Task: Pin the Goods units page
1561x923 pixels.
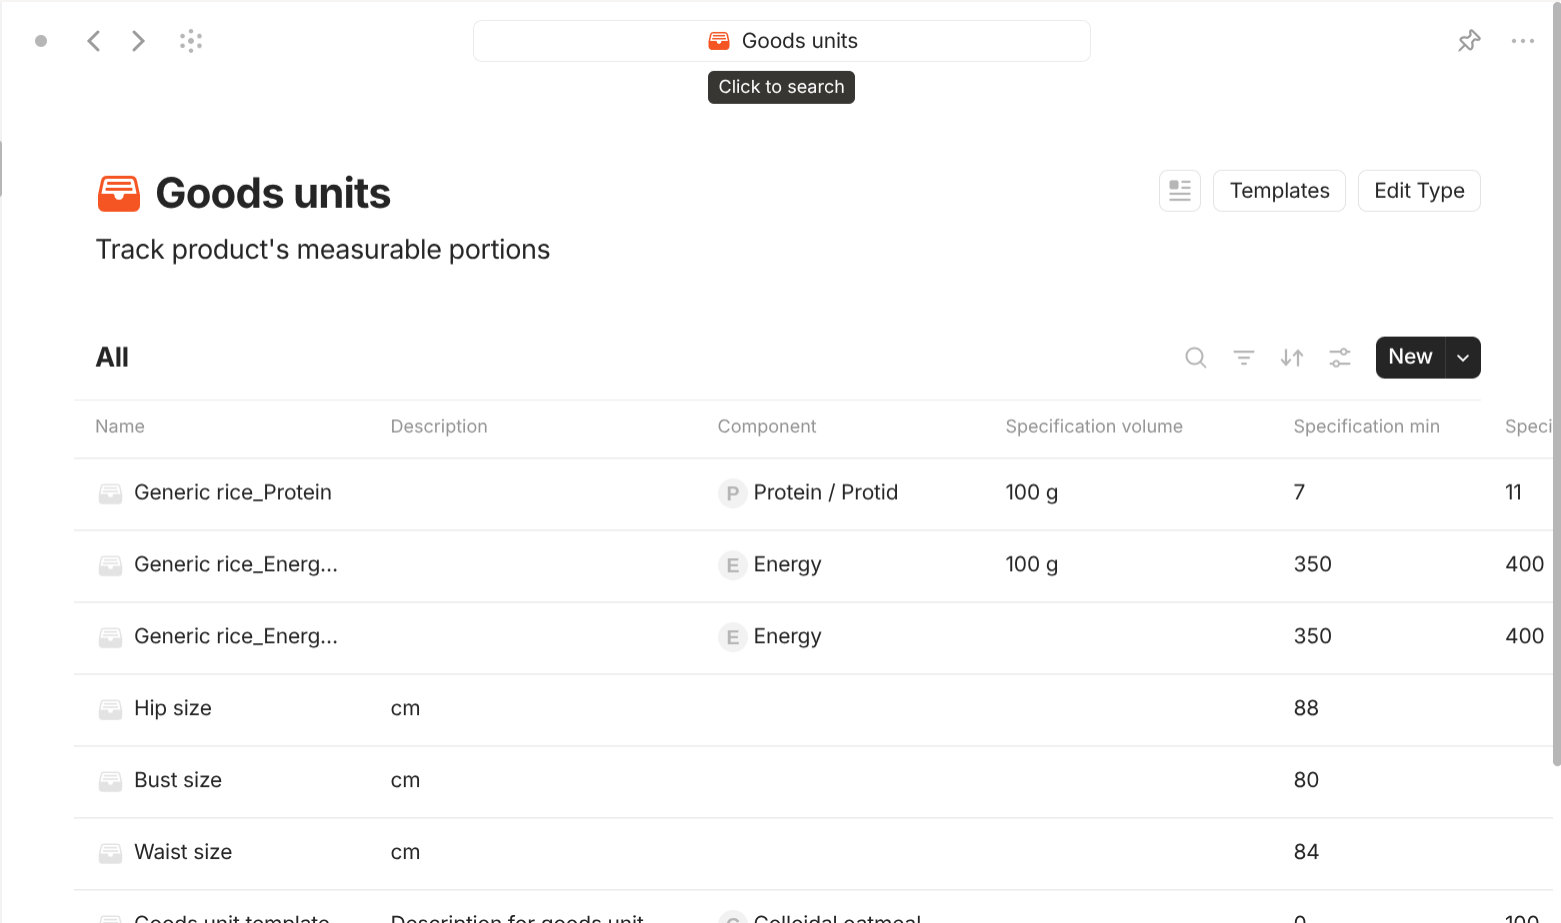Action: coord(1468,40)
